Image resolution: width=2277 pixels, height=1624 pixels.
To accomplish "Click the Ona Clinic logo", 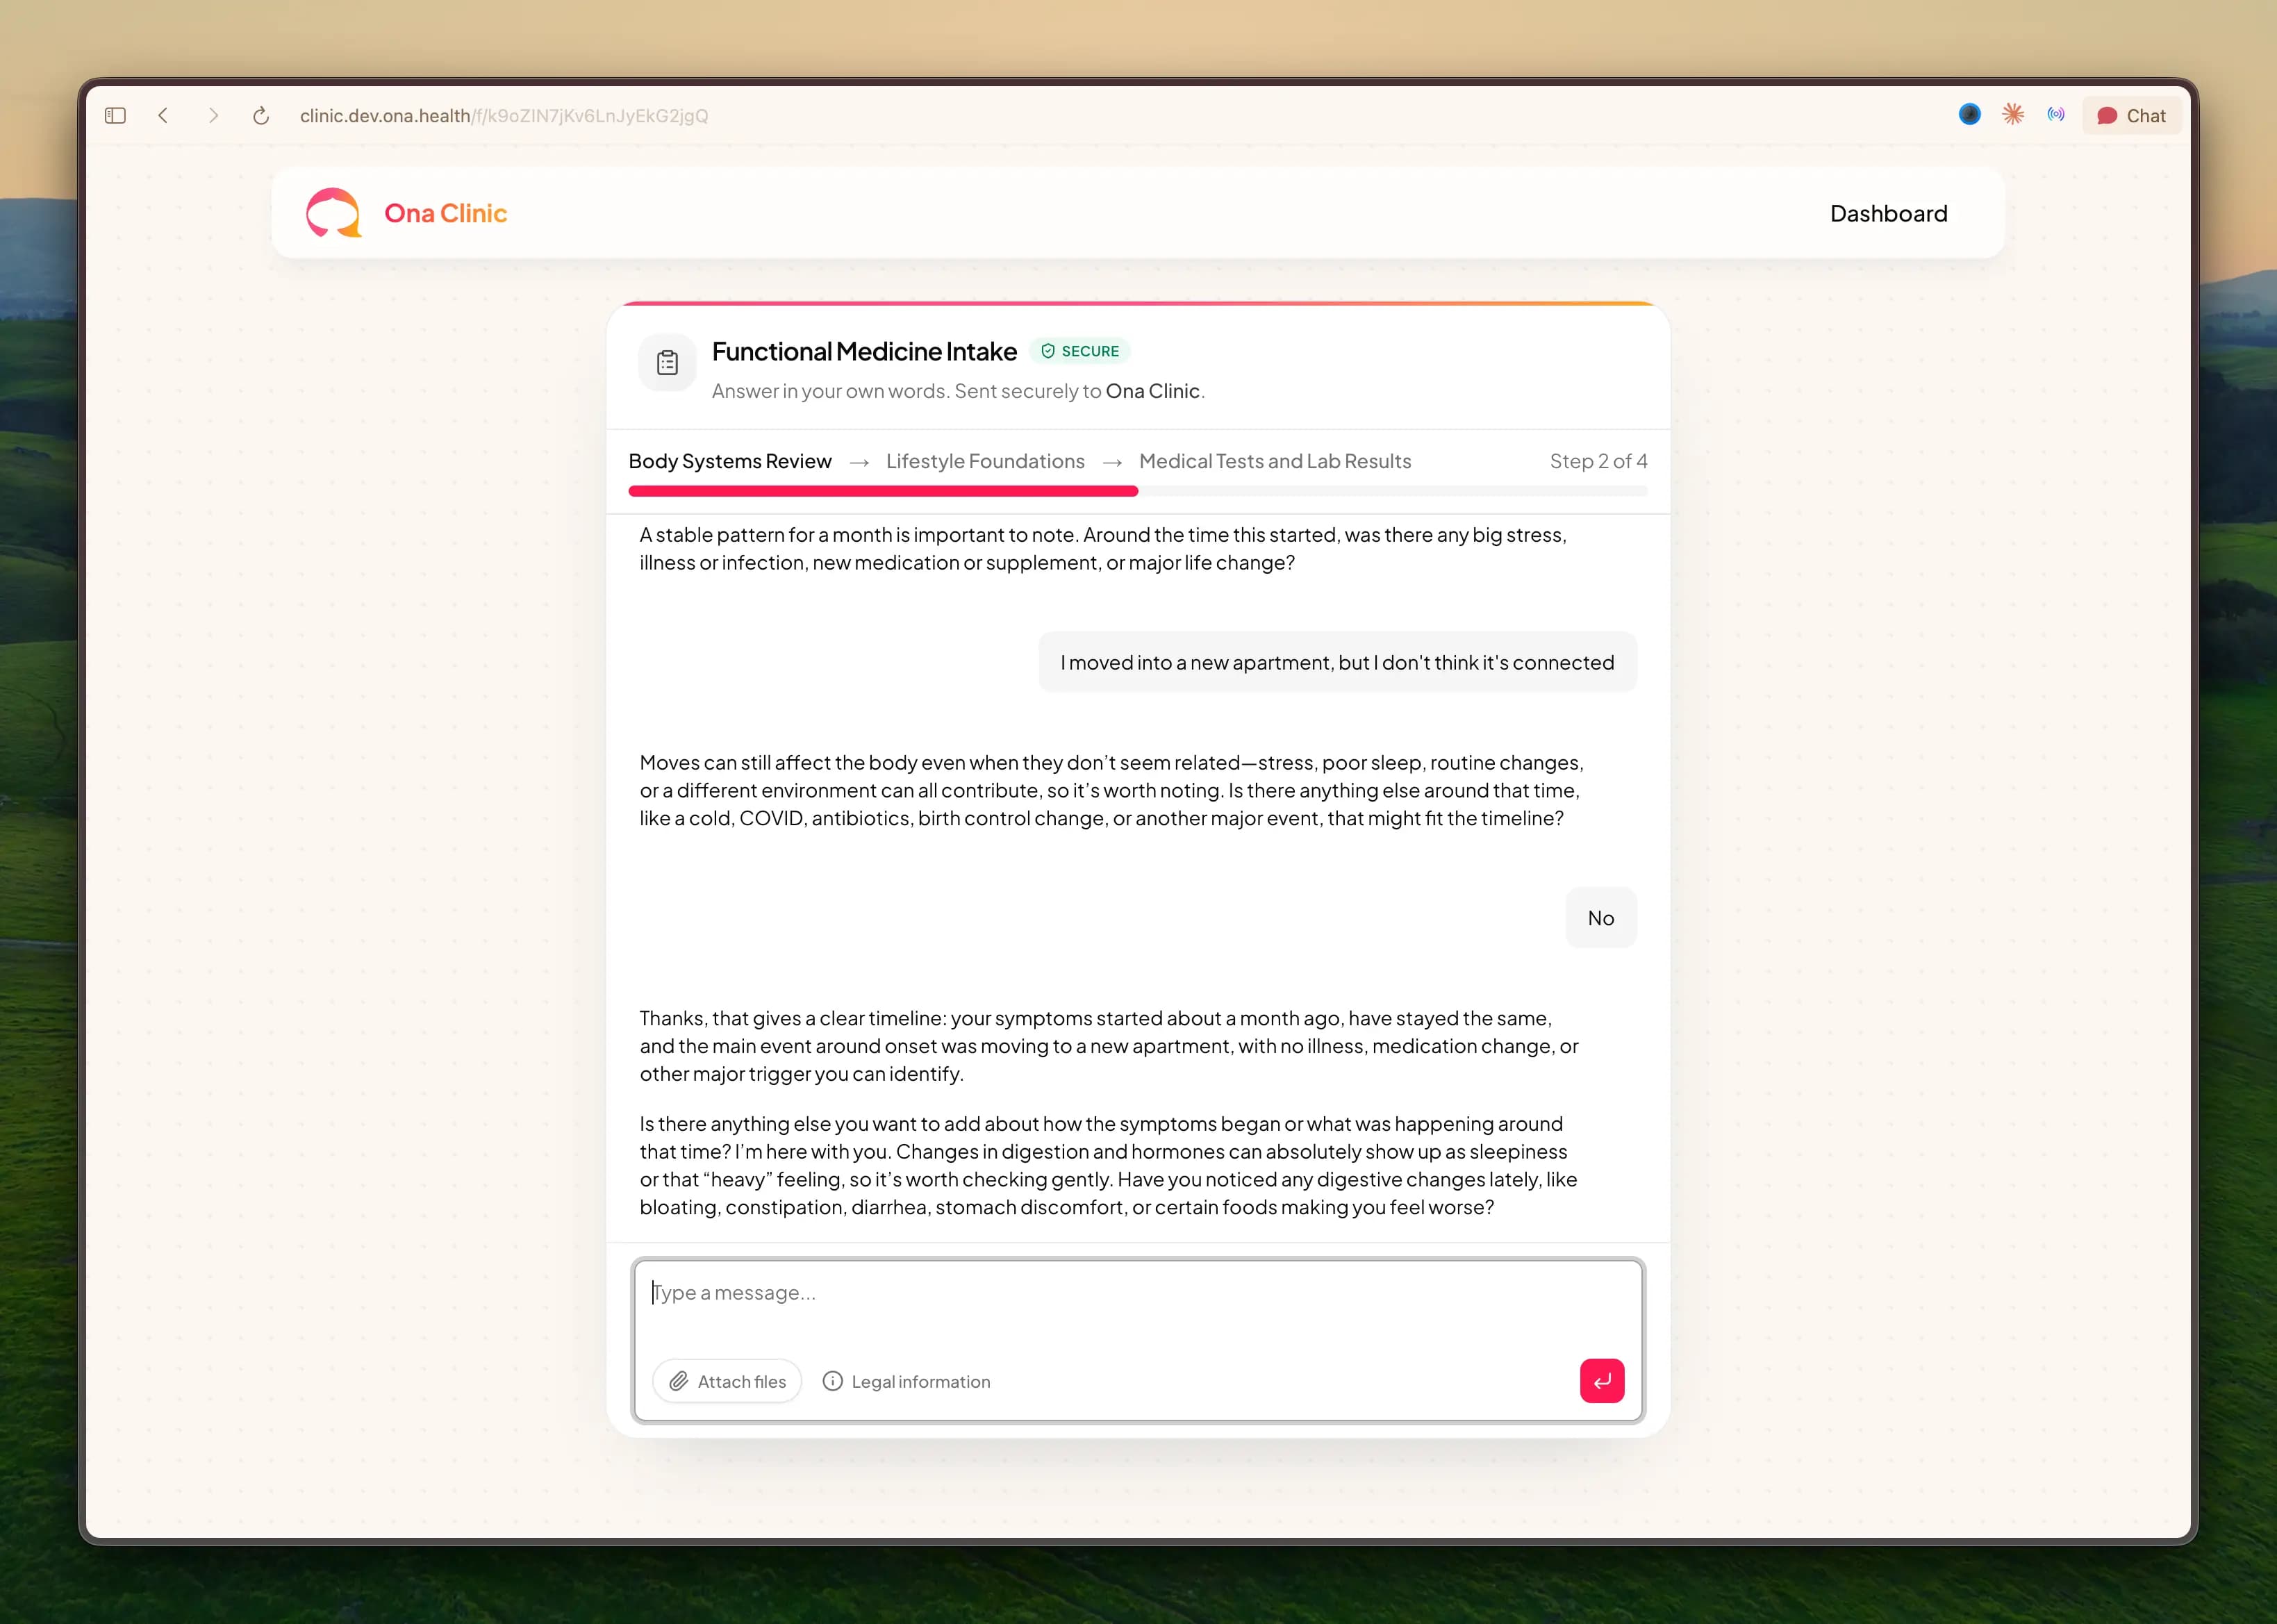I will (x=407, y=213).
